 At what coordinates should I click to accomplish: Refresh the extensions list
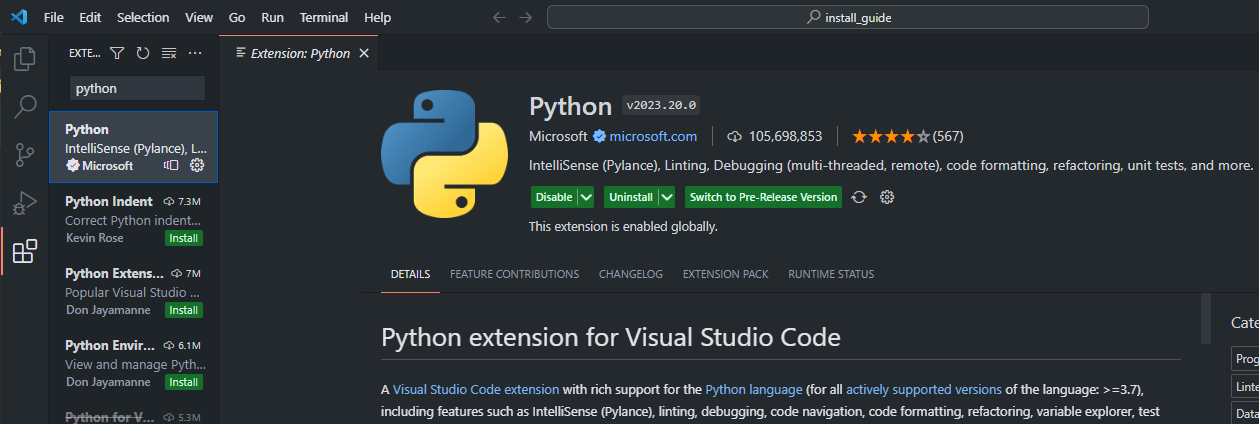tap(143, 53)
